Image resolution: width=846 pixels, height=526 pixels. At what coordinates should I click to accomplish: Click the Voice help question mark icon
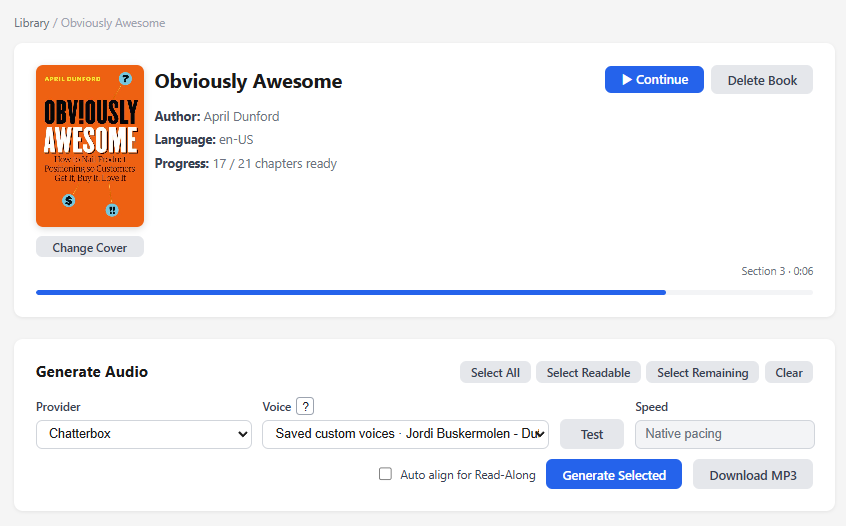[x=305, y=406]
